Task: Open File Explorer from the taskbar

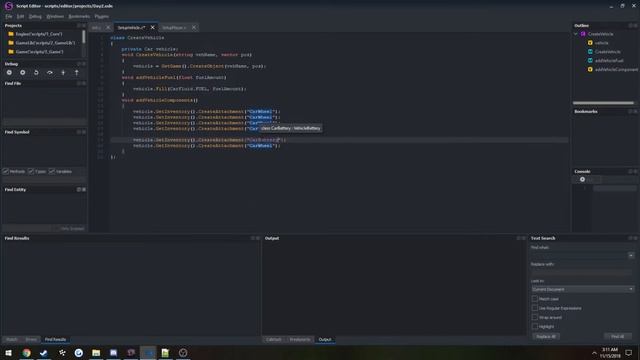Action: click(96, 353)
